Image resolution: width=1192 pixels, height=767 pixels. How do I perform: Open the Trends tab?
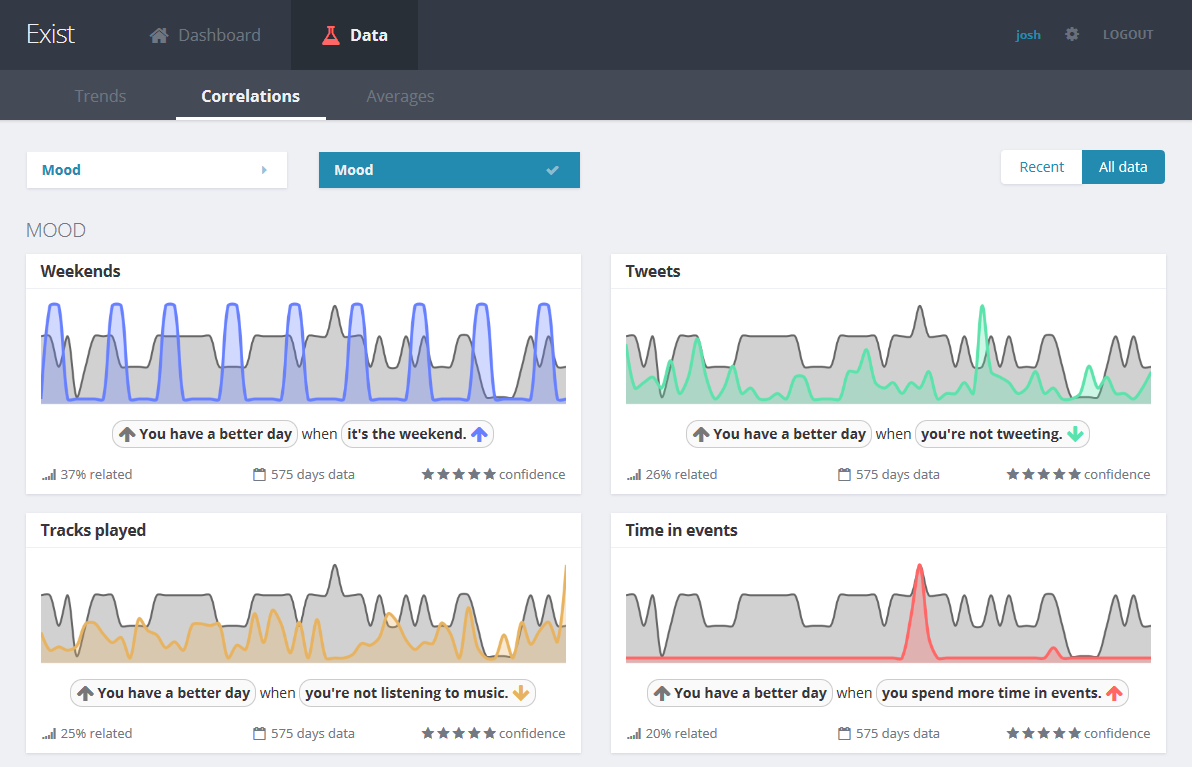coord(100,96)
